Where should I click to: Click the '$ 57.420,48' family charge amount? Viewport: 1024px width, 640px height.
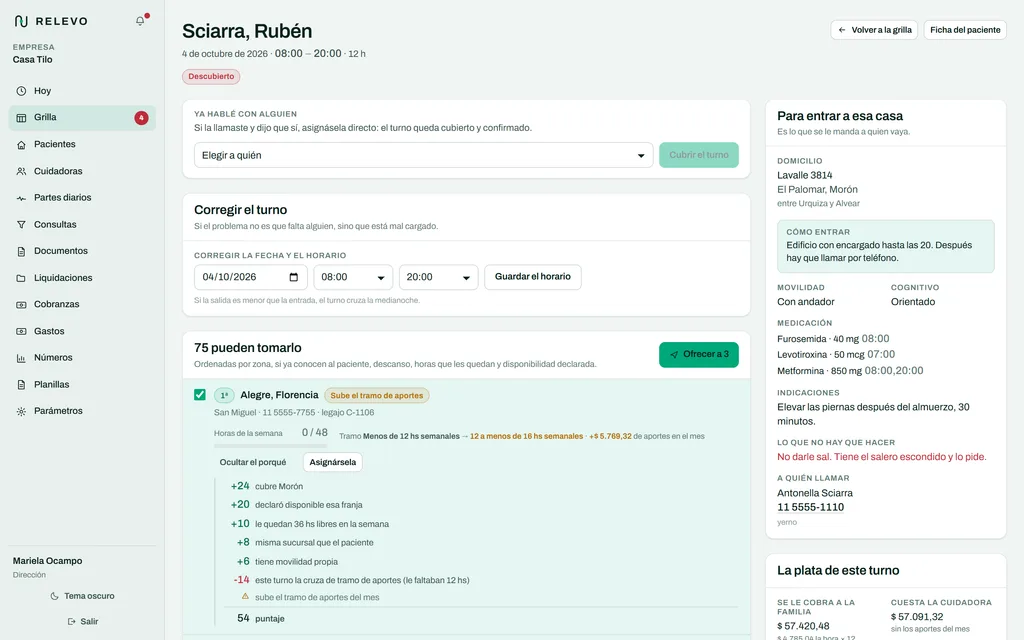point(803,626)
